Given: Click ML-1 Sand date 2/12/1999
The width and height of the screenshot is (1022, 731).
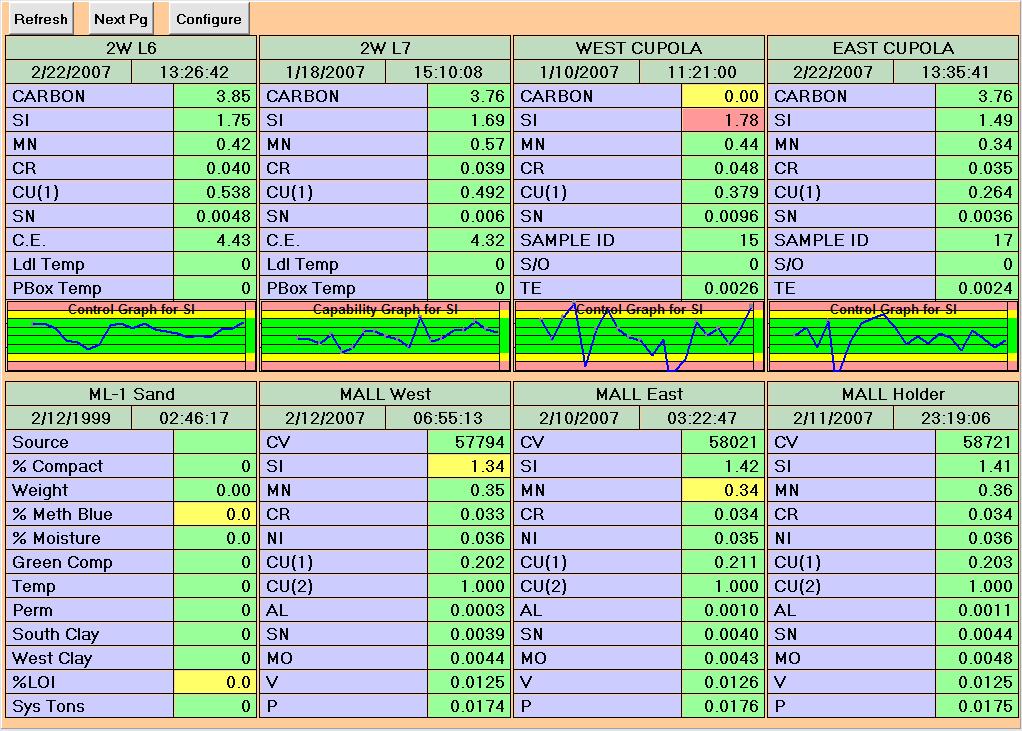Looking at the screenshot, I should tap(68, 418).
